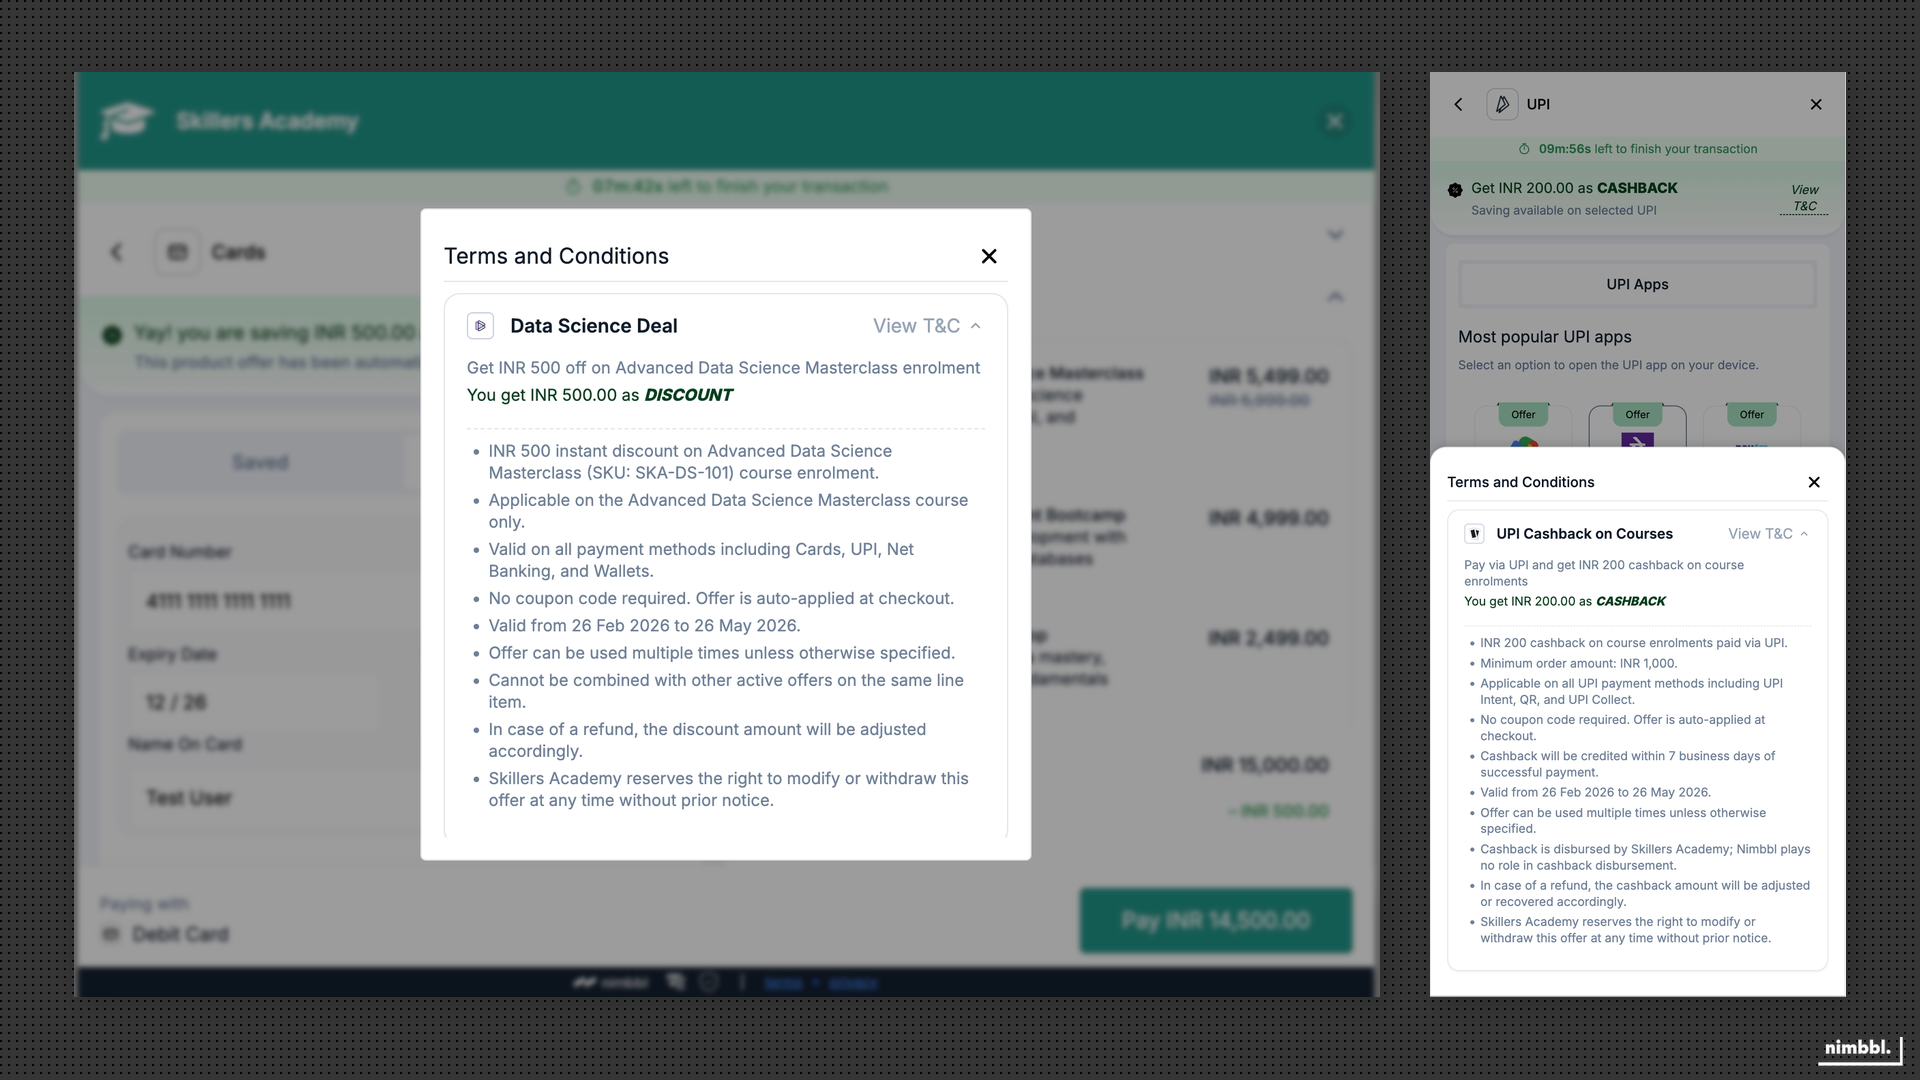The height and width of the screenshot is (1080, 1920).
Task: Expand the order summary chevron
Action: tap(1336, 236)
